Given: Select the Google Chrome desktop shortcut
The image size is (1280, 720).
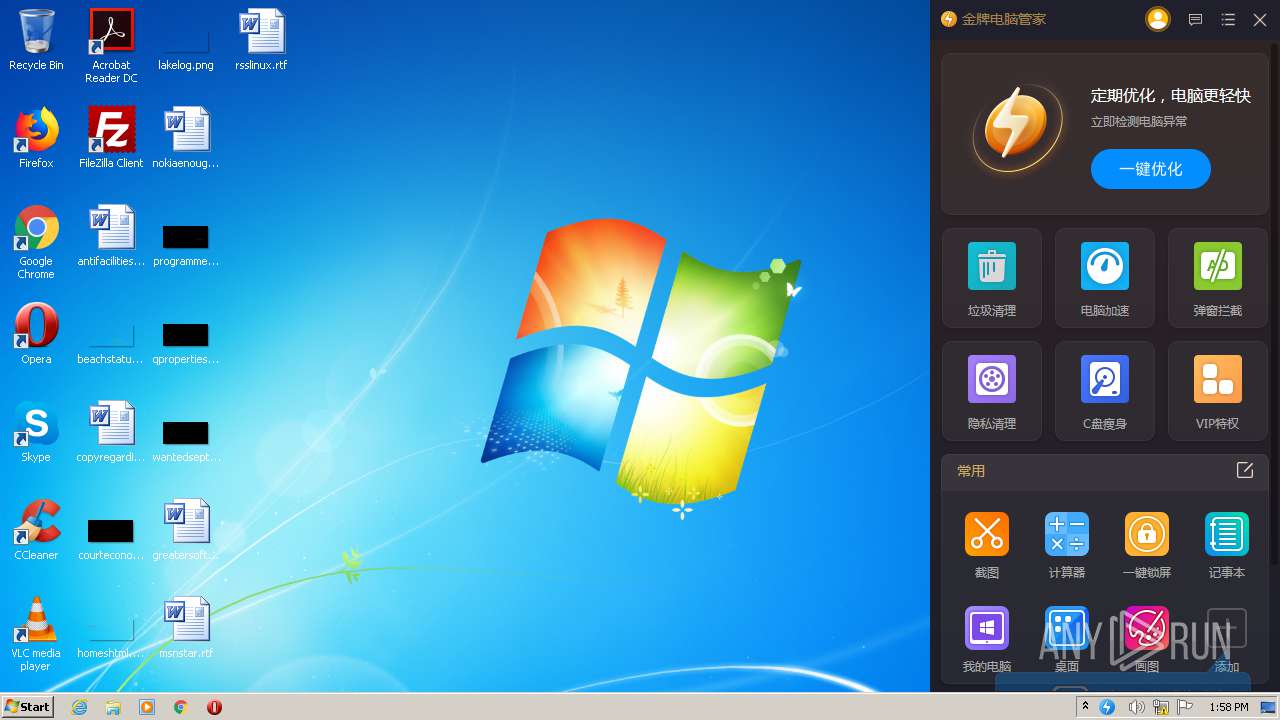Looking at the screenshot, I should click(36, 242).
